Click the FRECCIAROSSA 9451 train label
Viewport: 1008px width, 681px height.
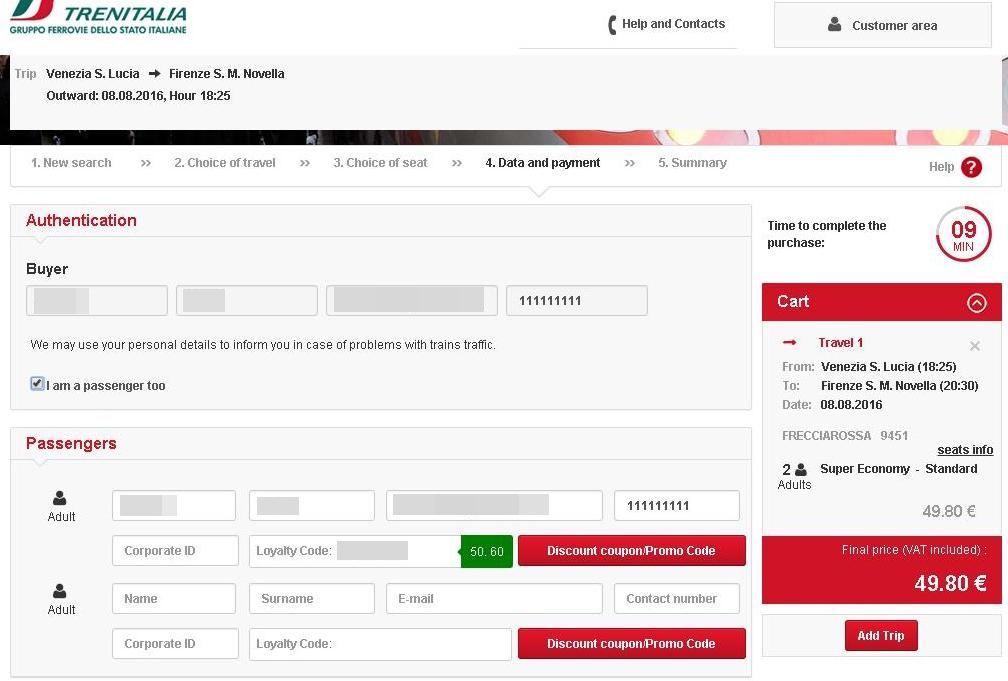pos(845,435)
